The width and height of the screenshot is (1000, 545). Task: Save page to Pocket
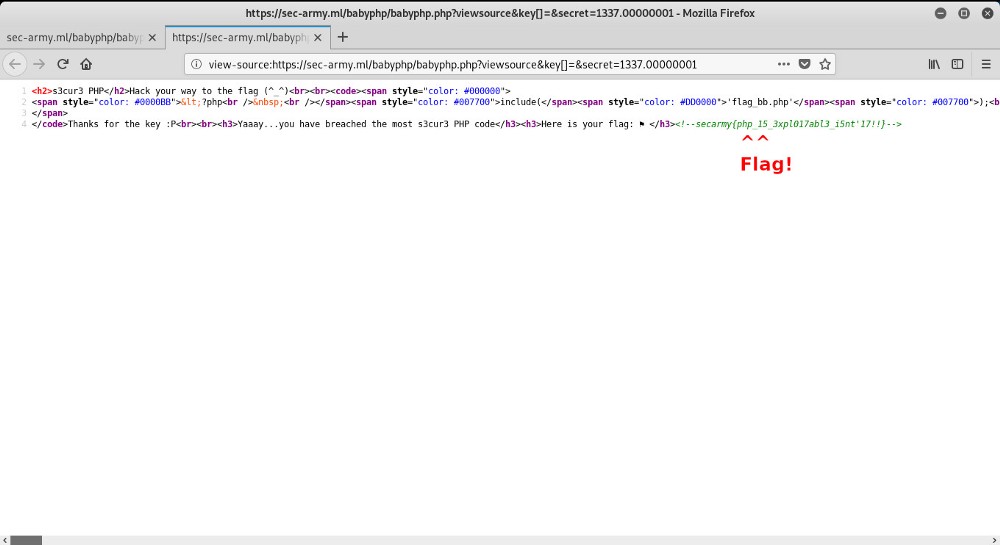804,64
